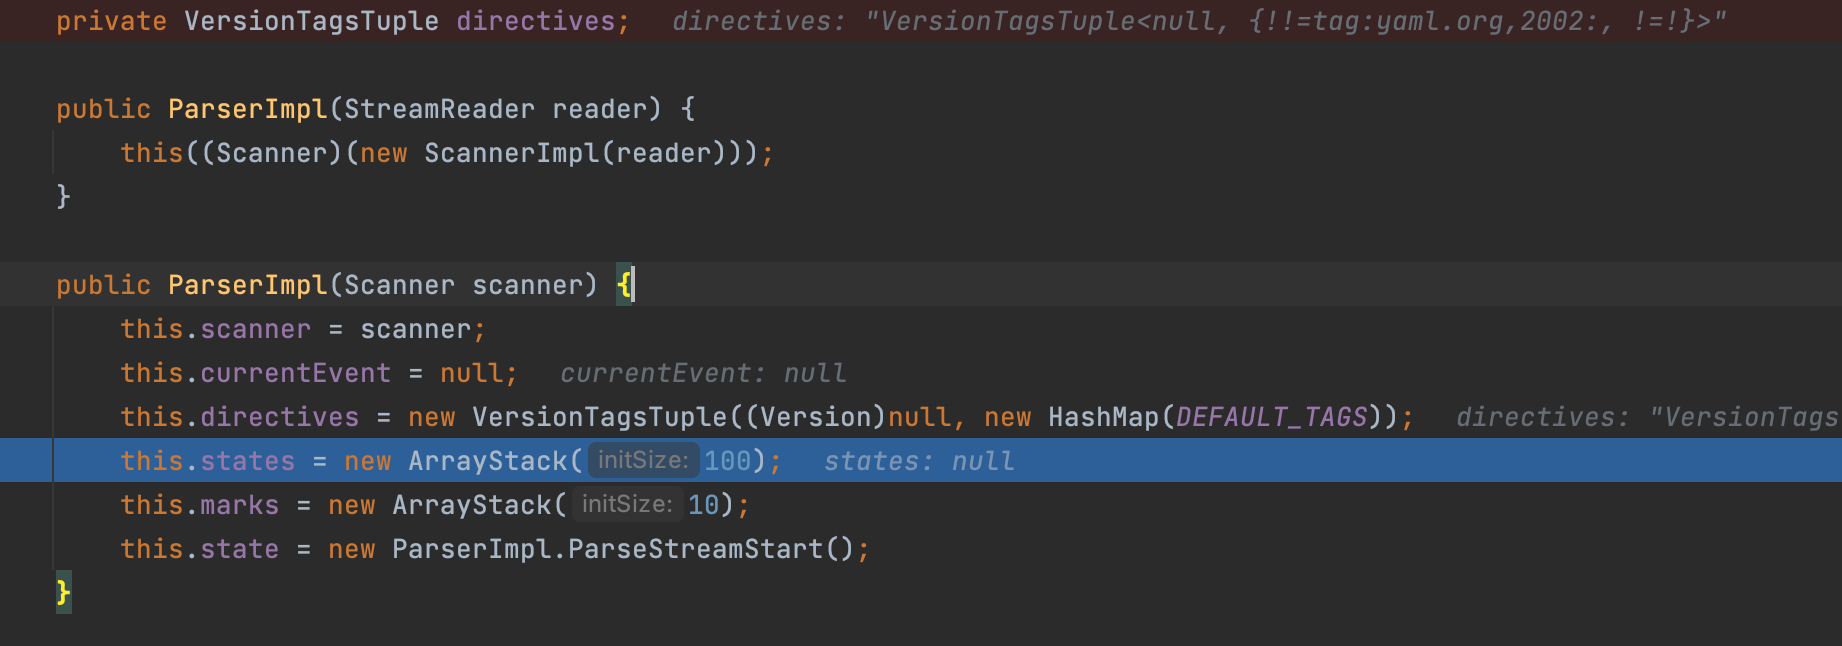Click the VersionTagsTuple type in field declaration
The image size is (1842, 646).
[x=311, y=21]
